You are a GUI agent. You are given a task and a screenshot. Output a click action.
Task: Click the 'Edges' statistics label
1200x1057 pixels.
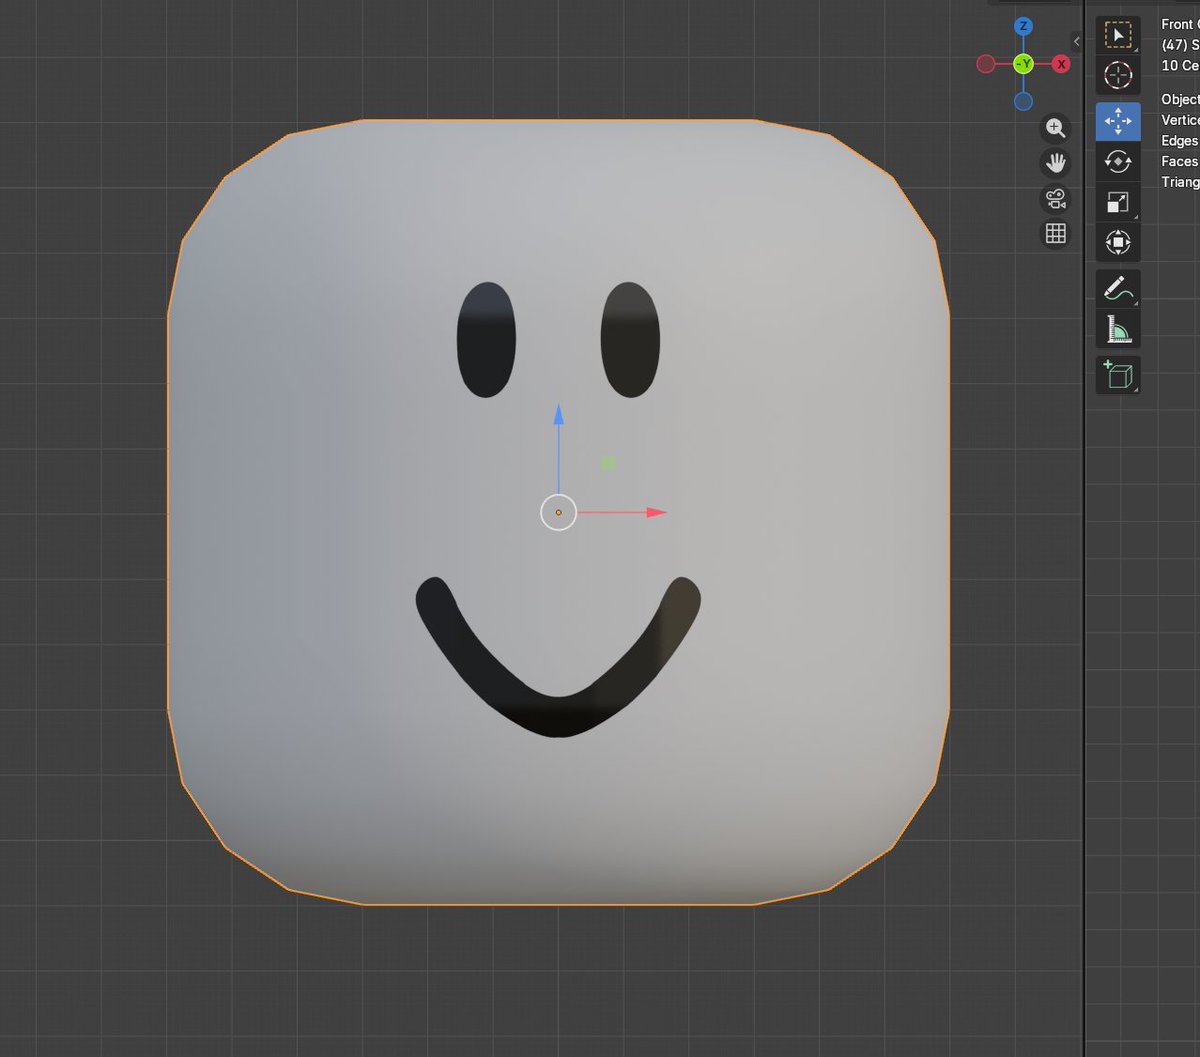coord(1179,141)
